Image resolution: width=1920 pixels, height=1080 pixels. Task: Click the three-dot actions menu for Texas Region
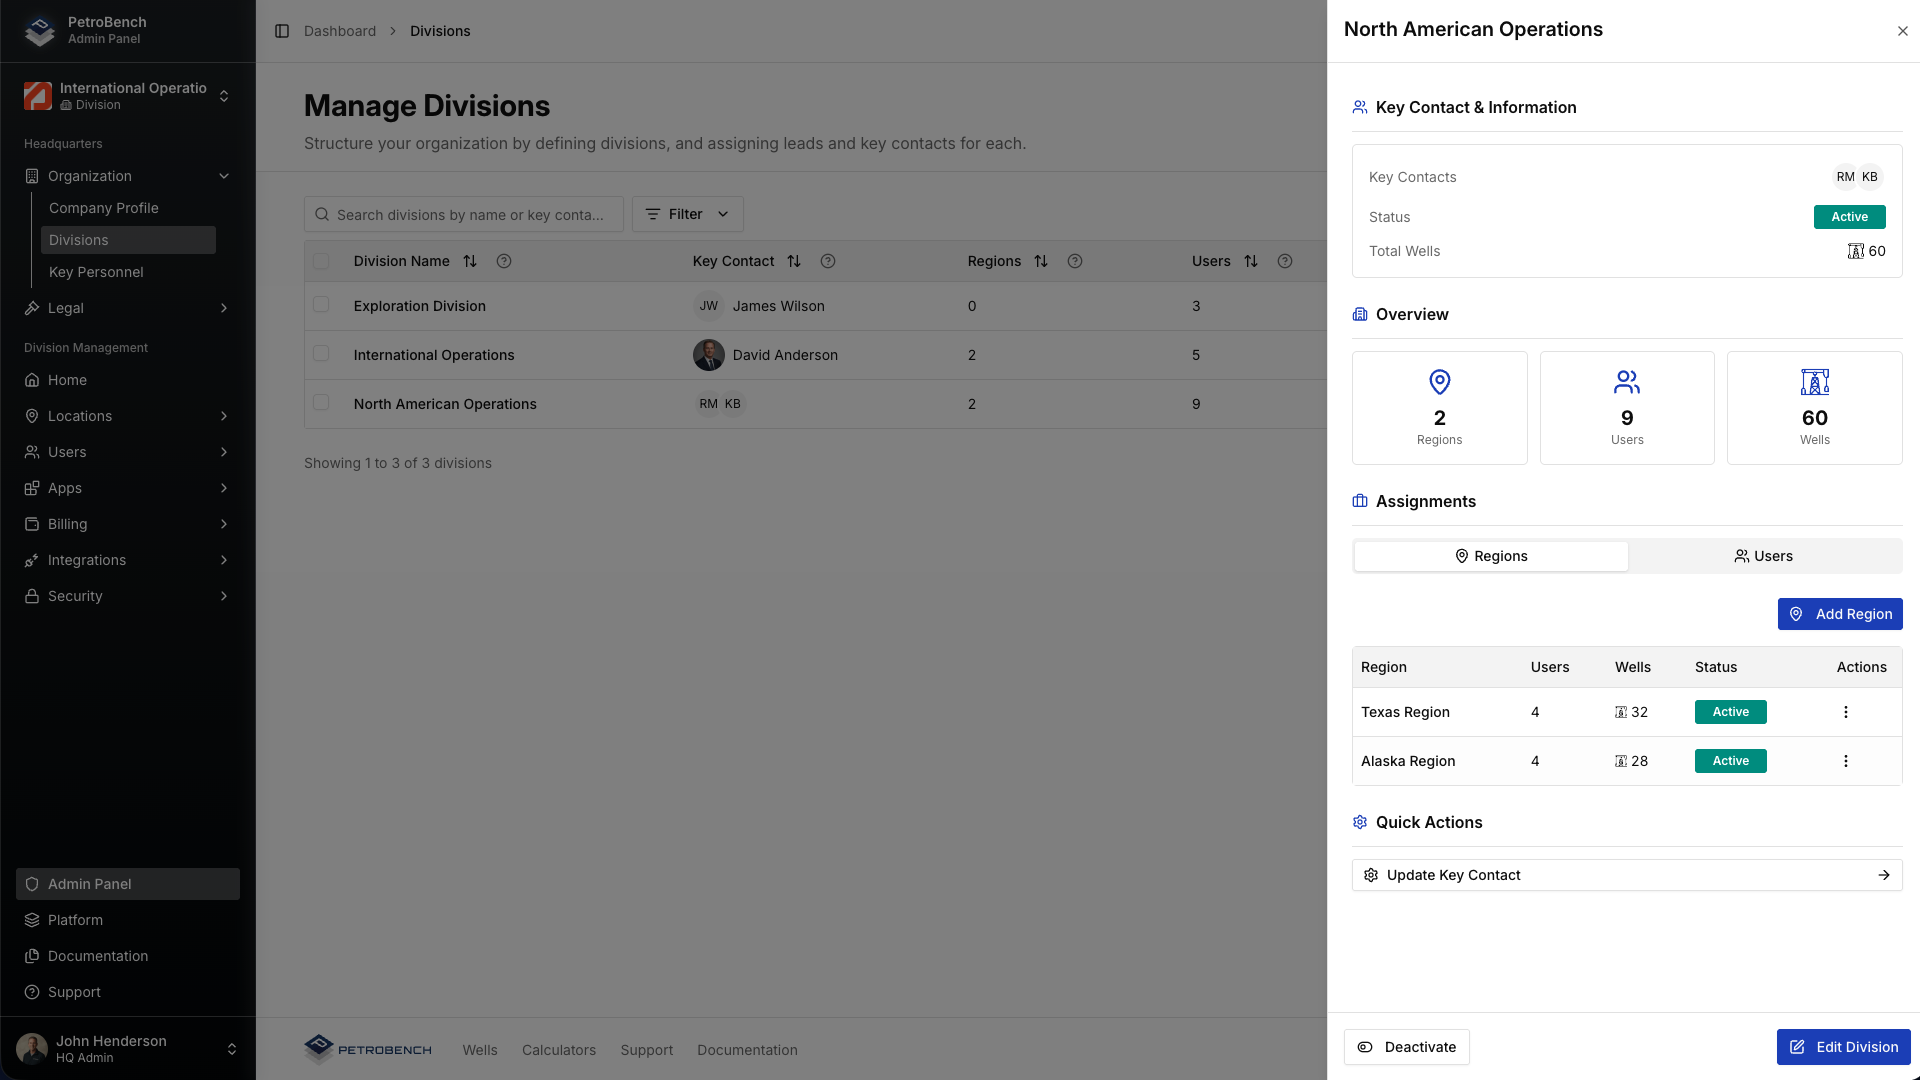[1846, 711]
